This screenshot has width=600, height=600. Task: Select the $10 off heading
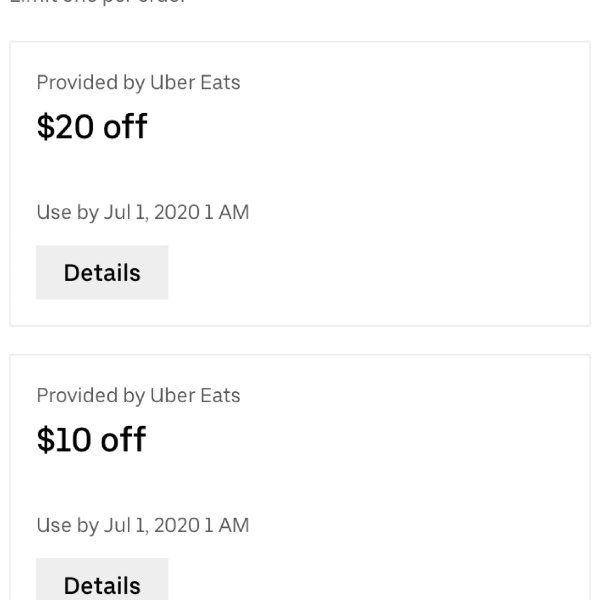(91, 439)
